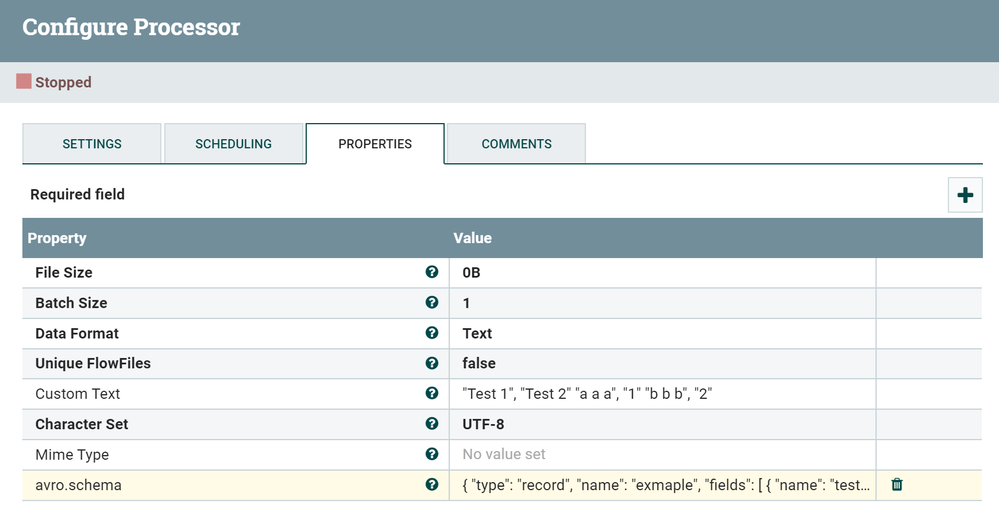Select the Data Format property name

(x=77, y=333)
